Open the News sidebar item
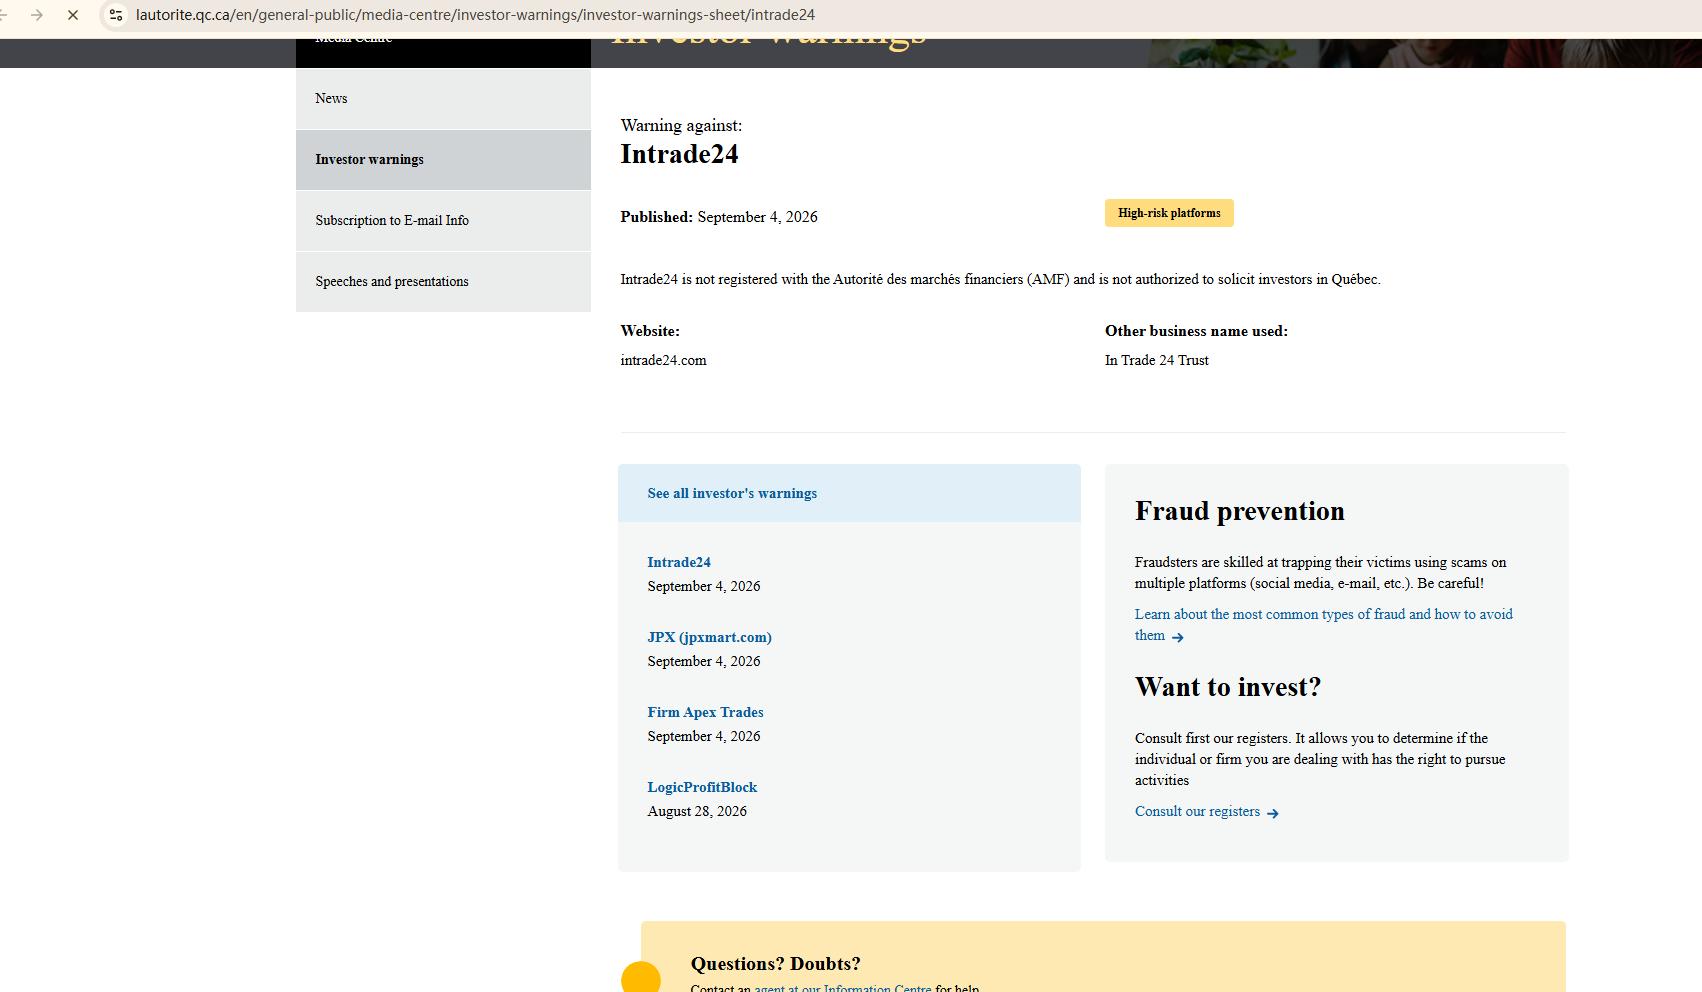 click(x=443, y=98)
